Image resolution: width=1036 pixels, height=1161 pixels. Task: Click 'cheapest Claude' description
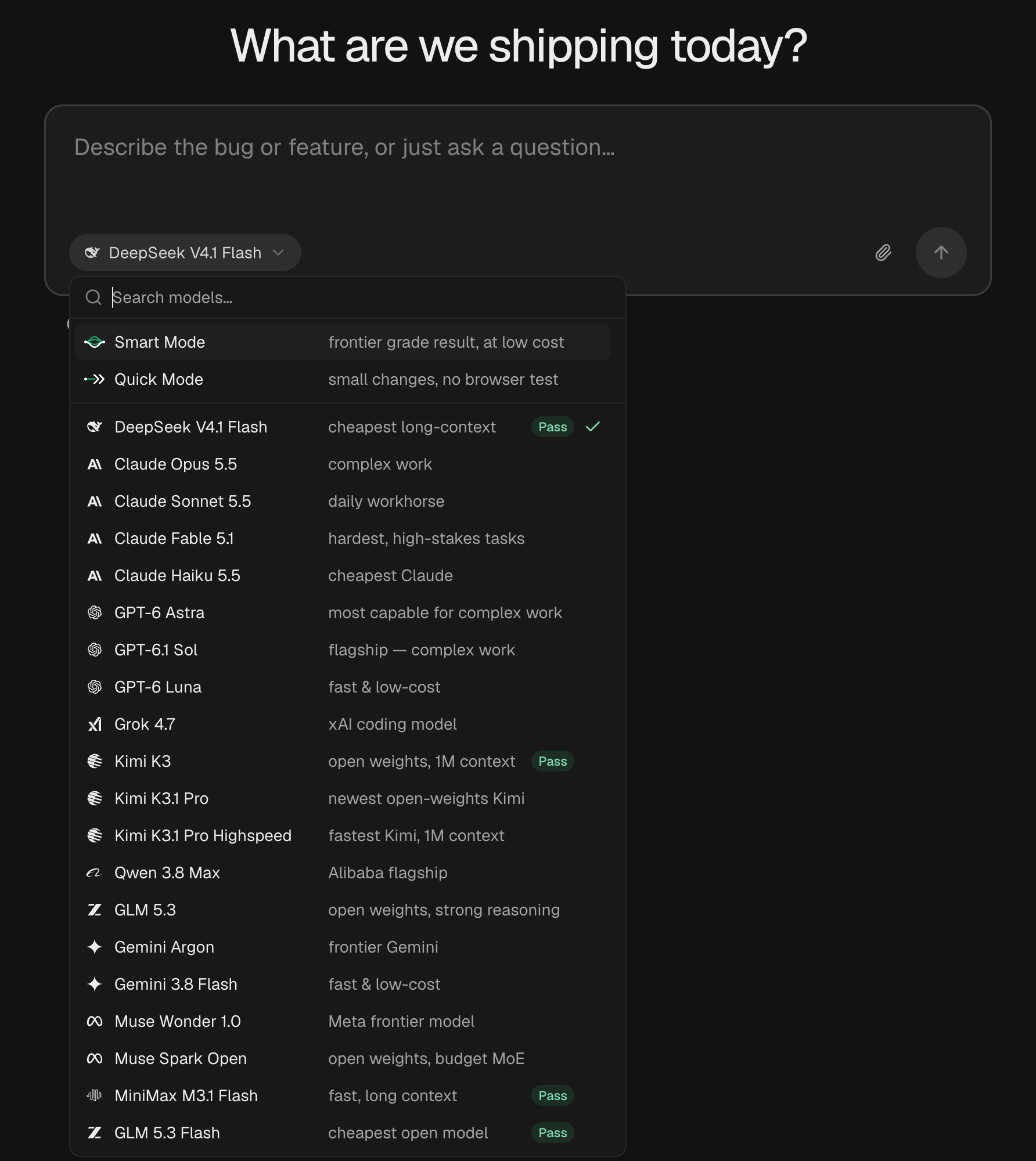(390, 575)
